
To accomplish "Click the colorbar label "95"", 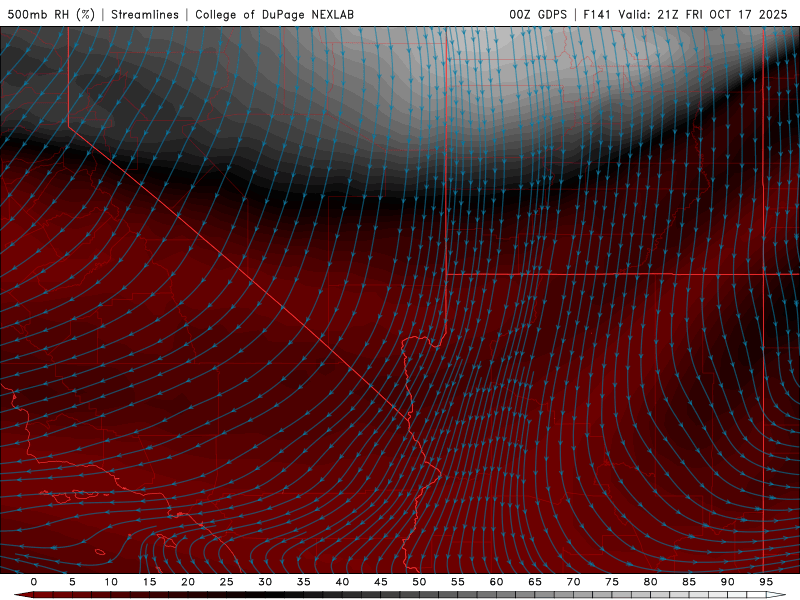I will tap(766, 582).
